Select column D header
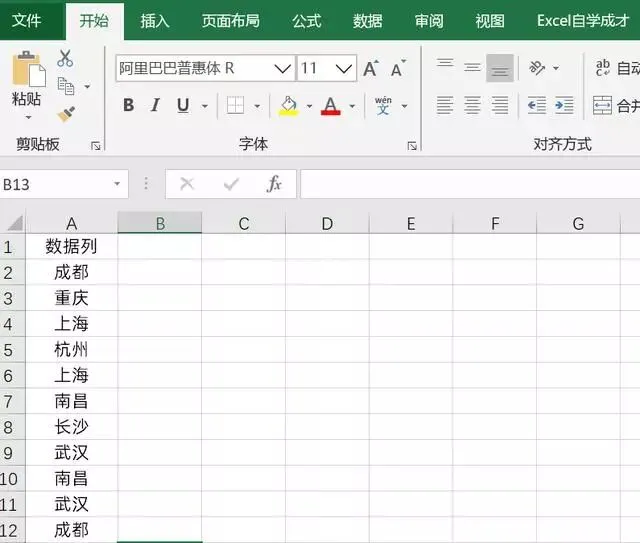Viewport: 640px width, 543px height. coord(327,223)
